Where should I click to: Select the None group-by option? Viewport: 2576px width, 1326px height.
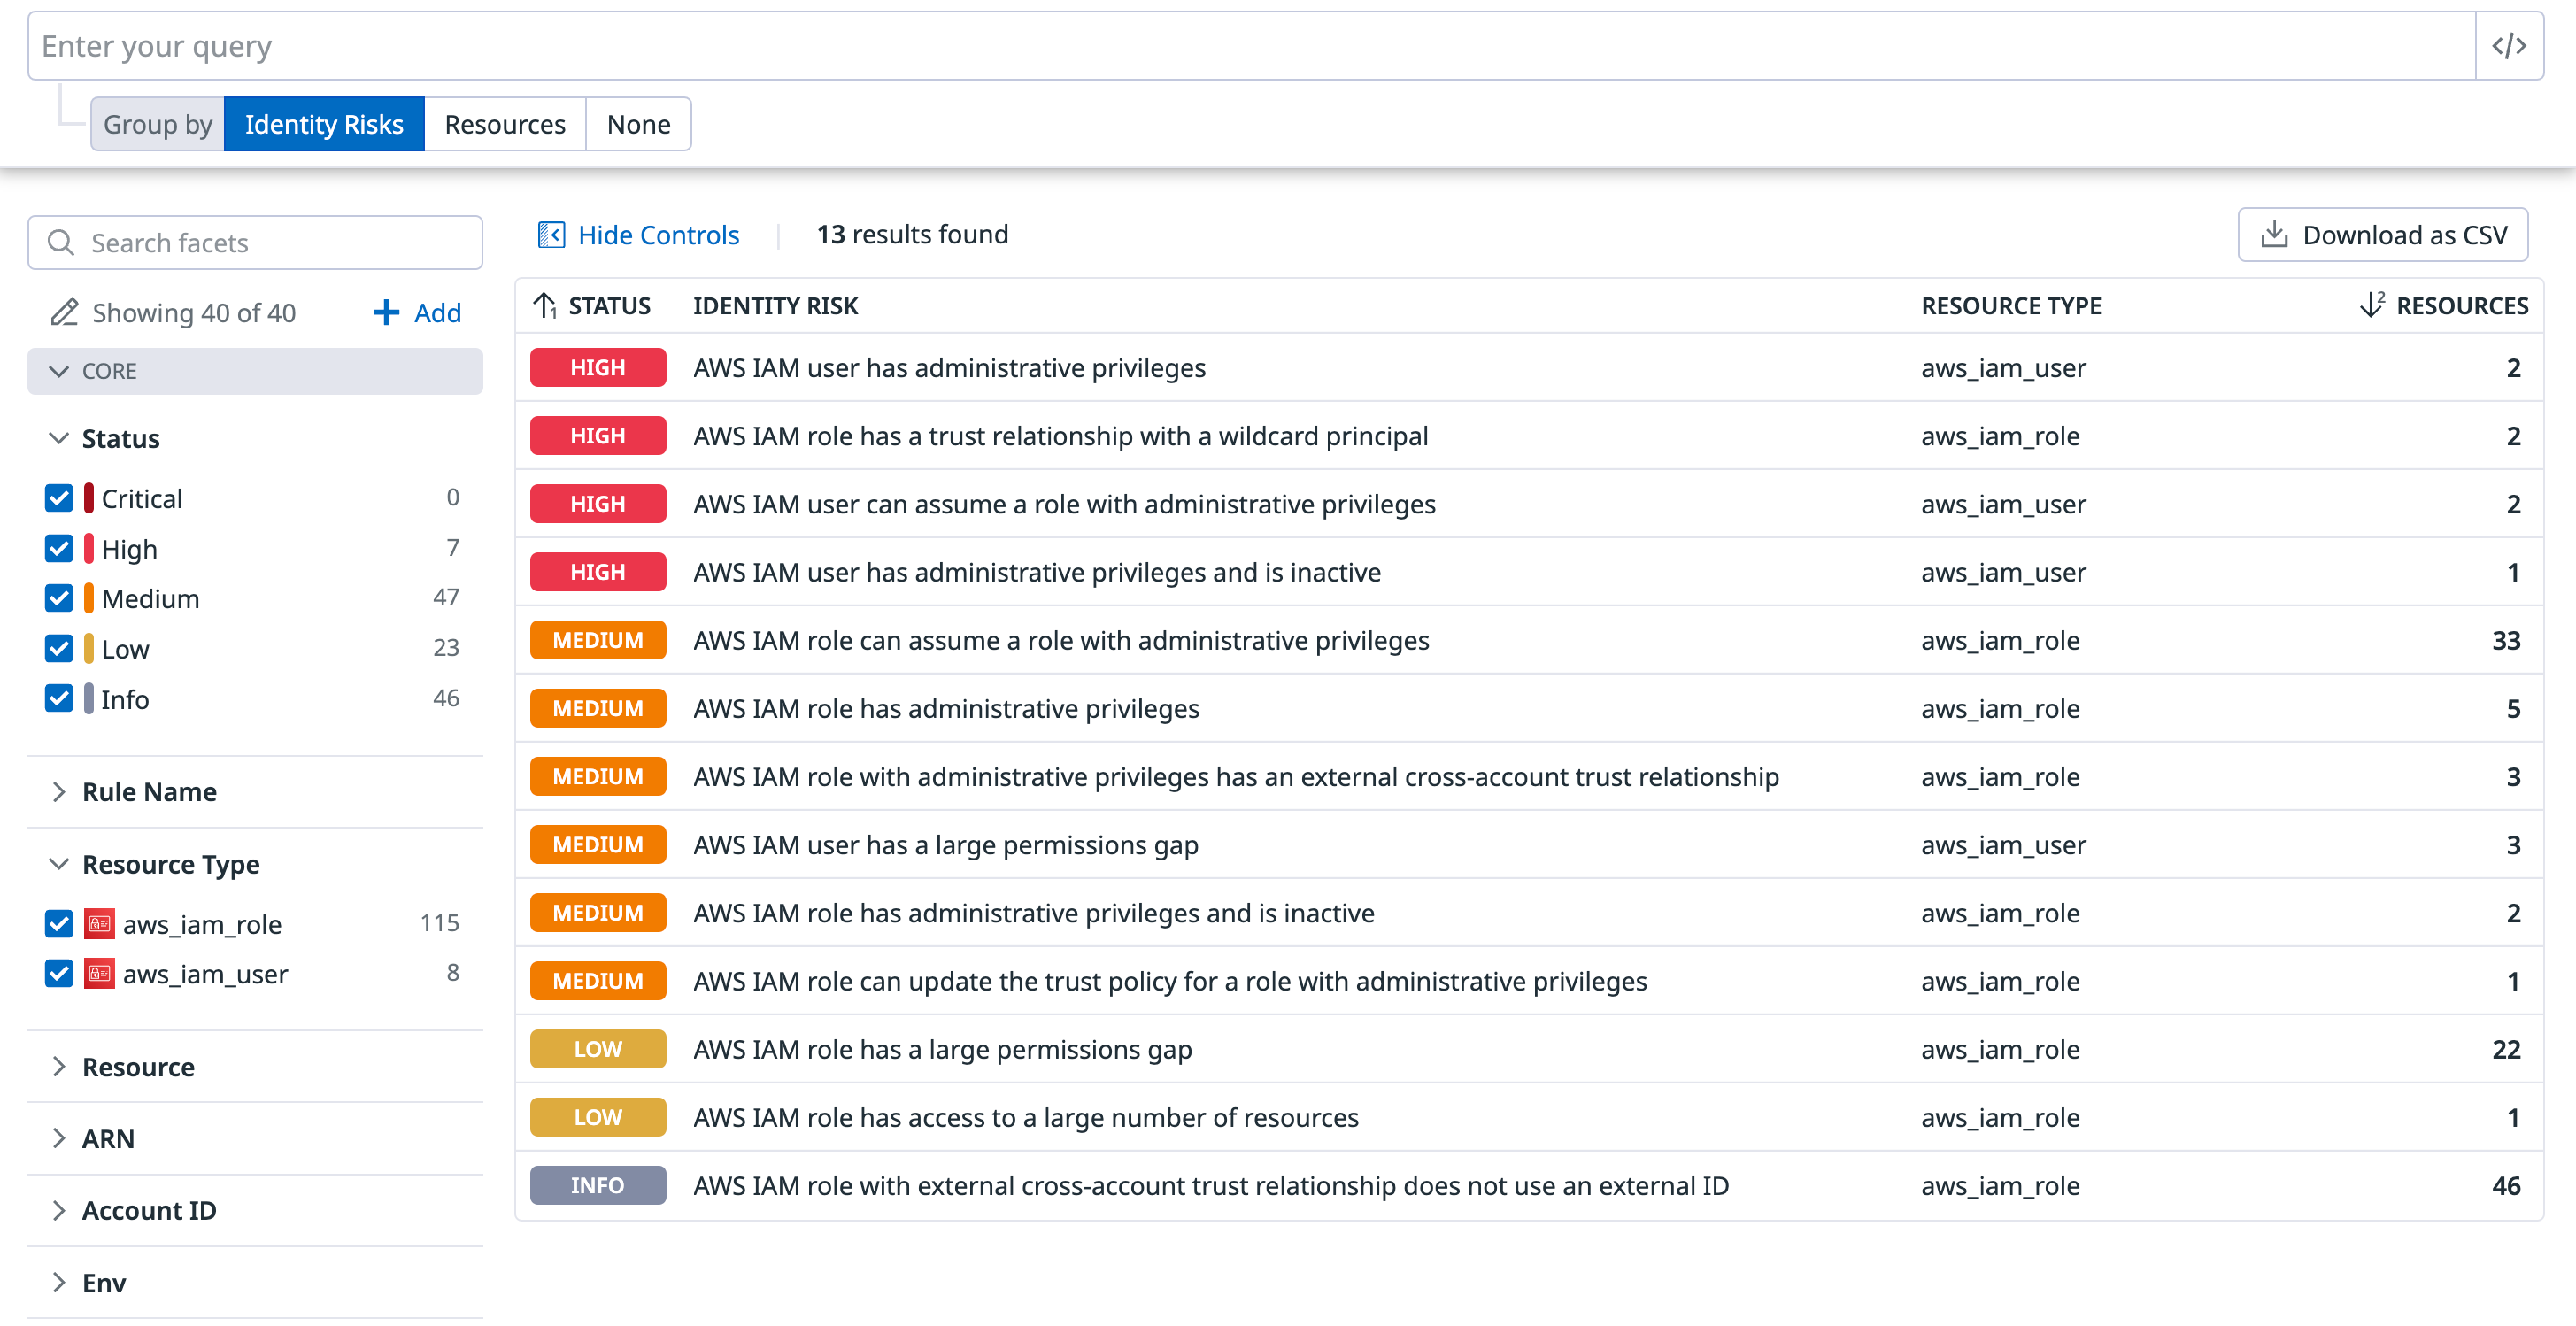[x=638, y=124]
